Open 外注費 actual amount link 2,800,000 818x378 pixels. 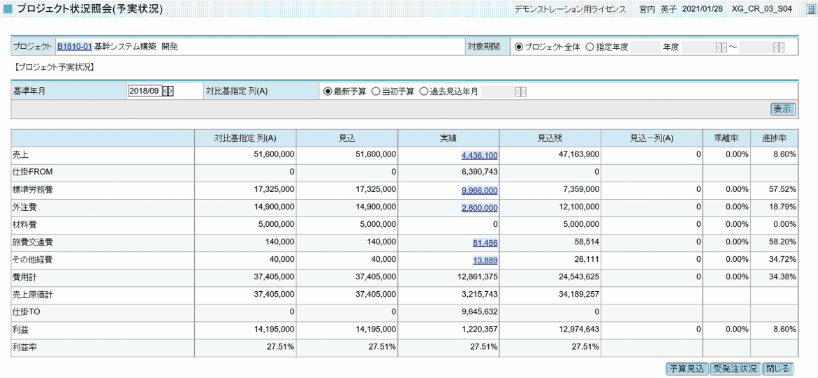(x=479, y=208)
